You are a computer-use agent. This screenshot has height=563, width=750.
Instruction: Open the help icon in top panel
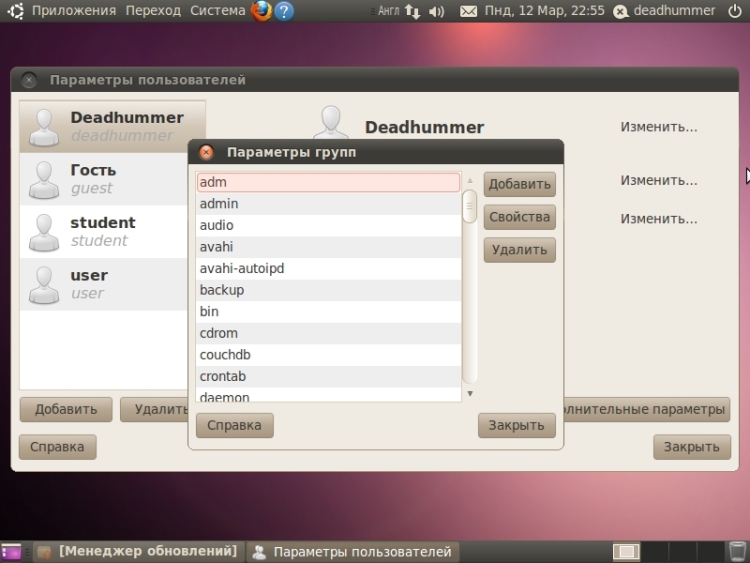point(284,11)
